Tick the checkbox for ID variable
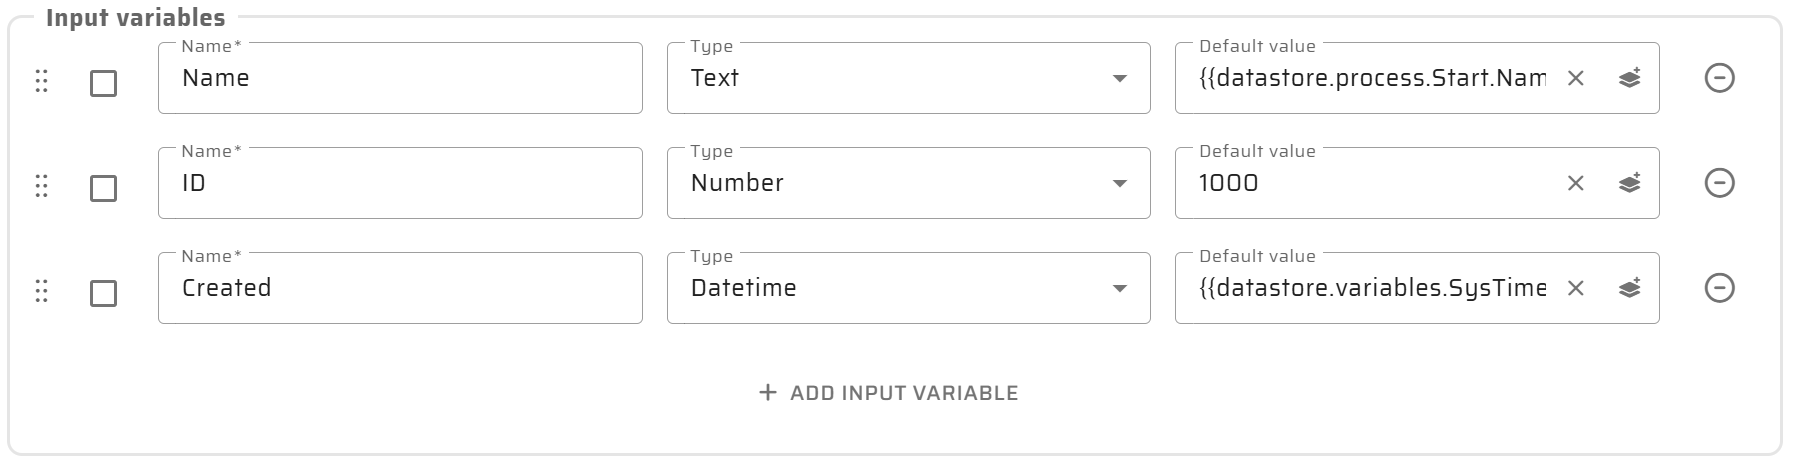Viewport: 1796px width, 461px height. (x=103, y=188)
